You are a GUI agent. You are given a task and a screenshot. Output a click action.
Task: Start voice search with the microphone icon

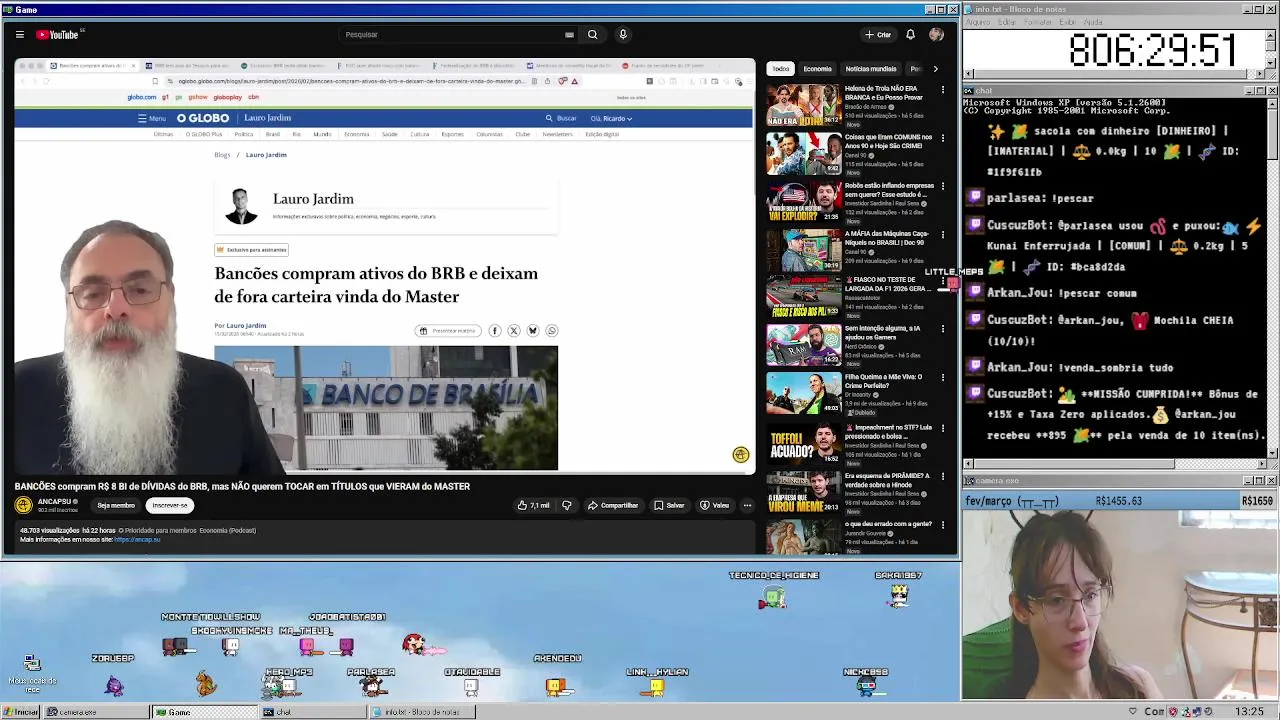[623, 34]
